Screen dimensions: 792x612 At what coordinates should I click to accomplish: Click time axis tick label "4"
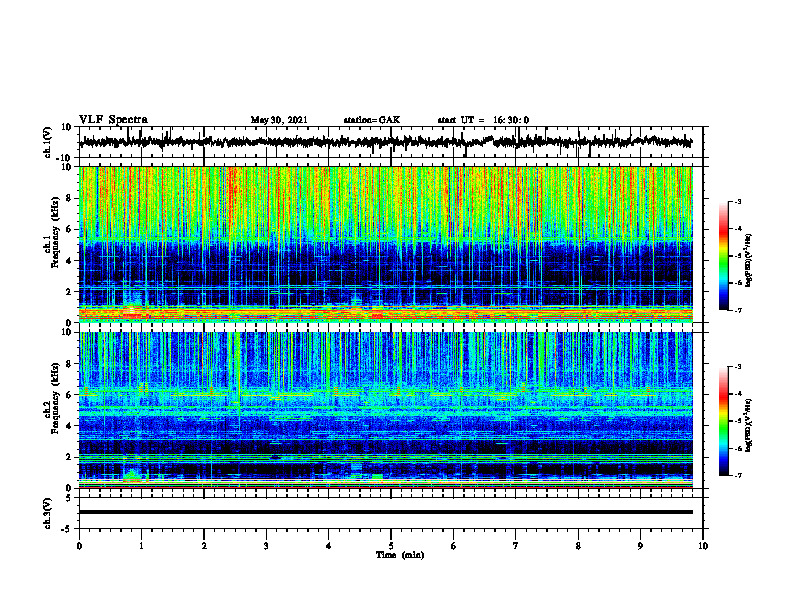[x=329, y=546]
